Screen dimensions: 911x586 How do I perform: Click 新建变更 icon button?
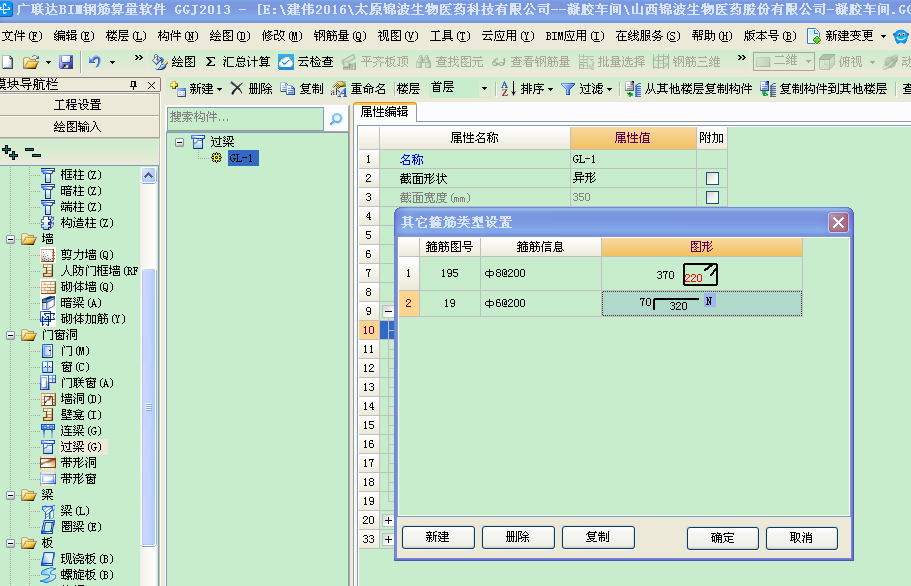pos(840,36)
